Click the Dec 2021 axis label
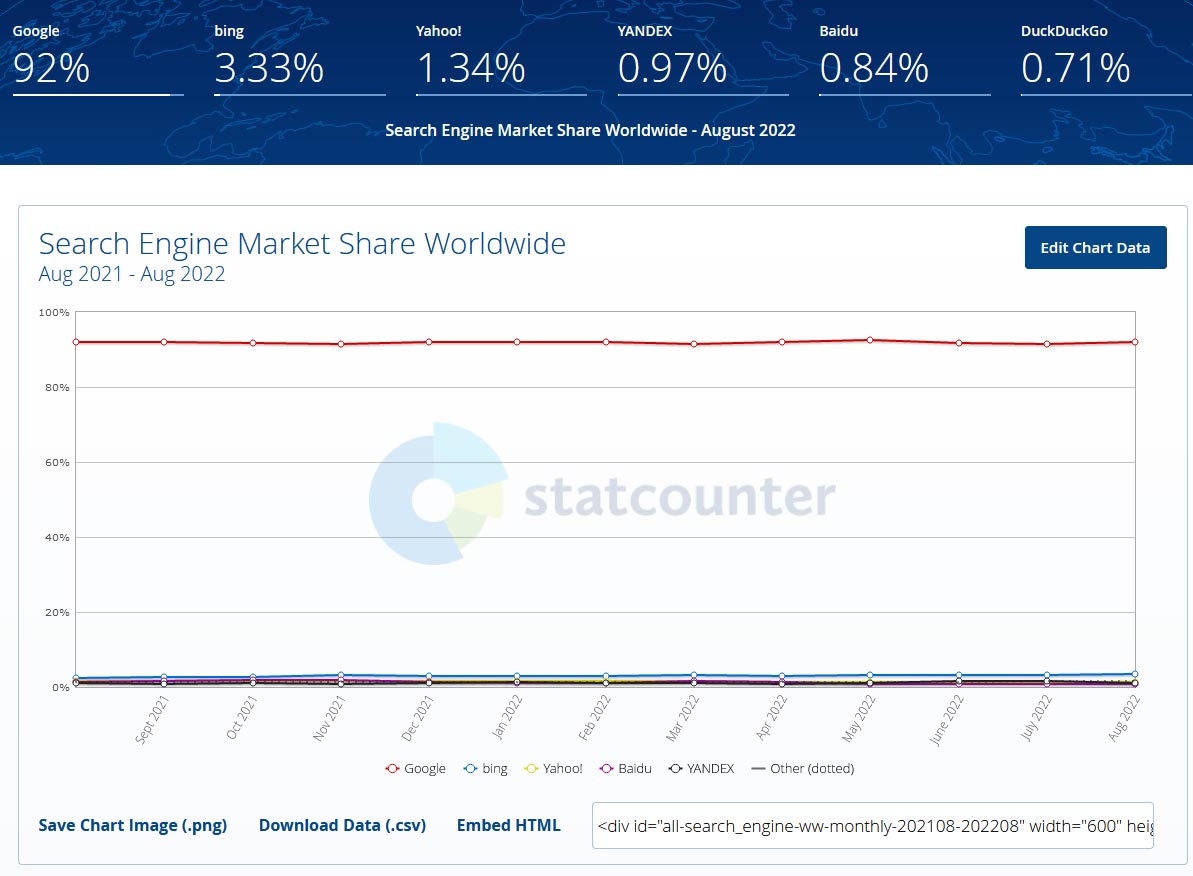The height and width of the screenshot is (876, 1193). [417, 719]
